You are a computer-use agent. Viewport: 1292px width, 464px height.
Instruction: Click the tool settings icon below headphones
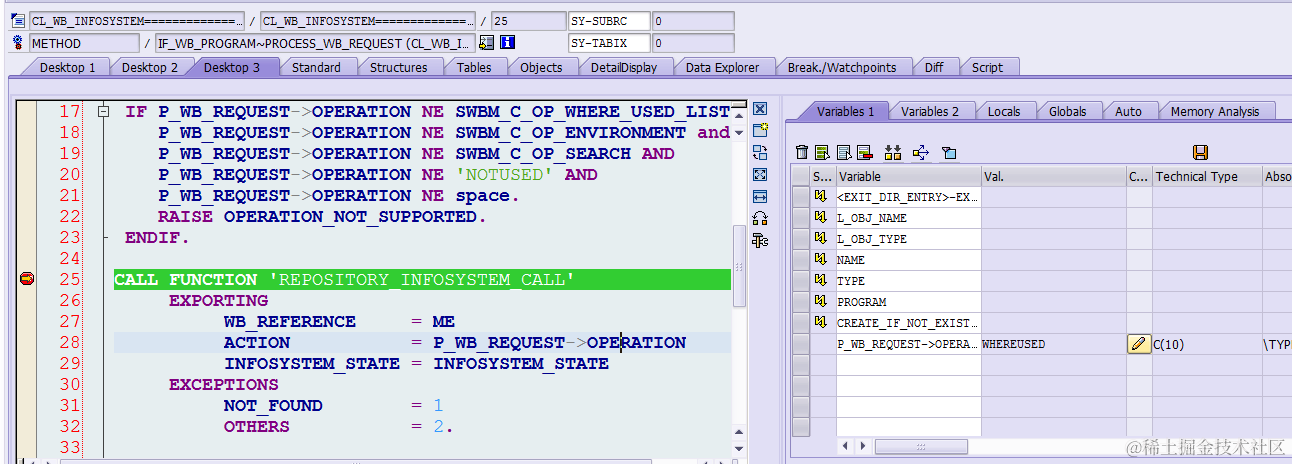pyautogui.click(x=760, y=241)
